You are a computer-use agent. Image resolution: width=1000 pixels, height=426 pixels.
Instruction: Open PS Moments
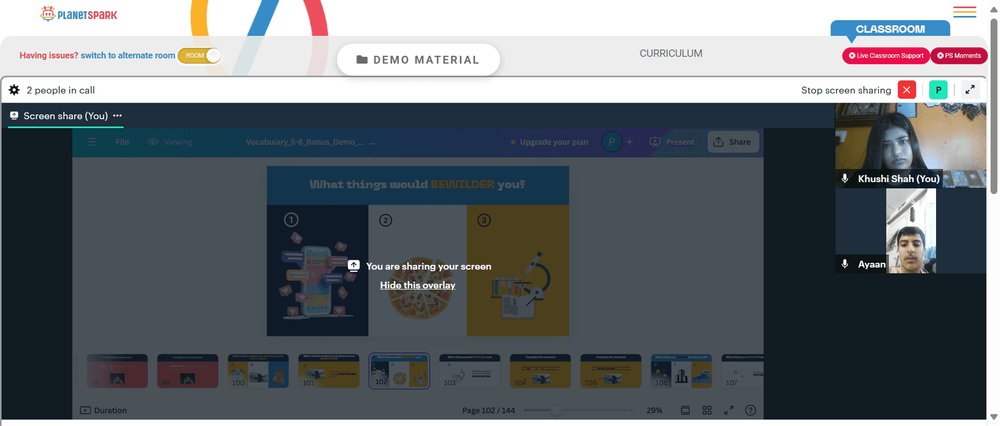tap(959, 55)
